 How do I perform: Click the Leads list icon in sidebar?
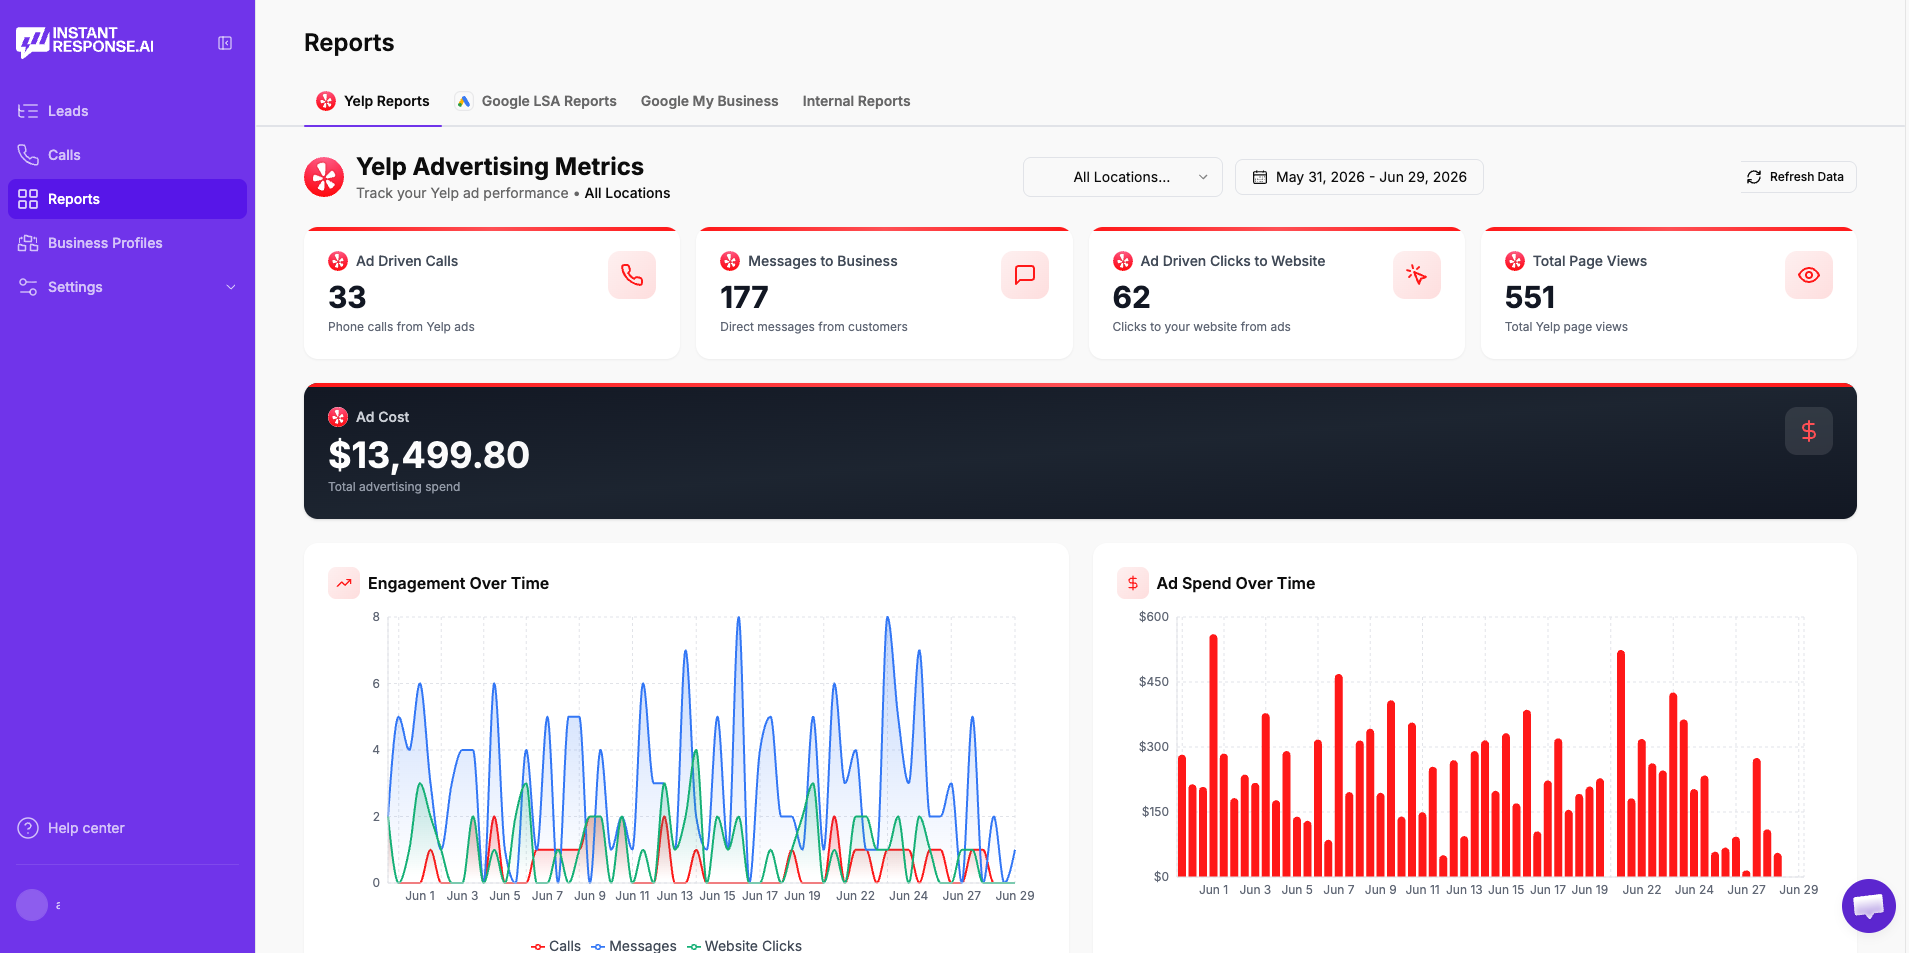(28, 111)
